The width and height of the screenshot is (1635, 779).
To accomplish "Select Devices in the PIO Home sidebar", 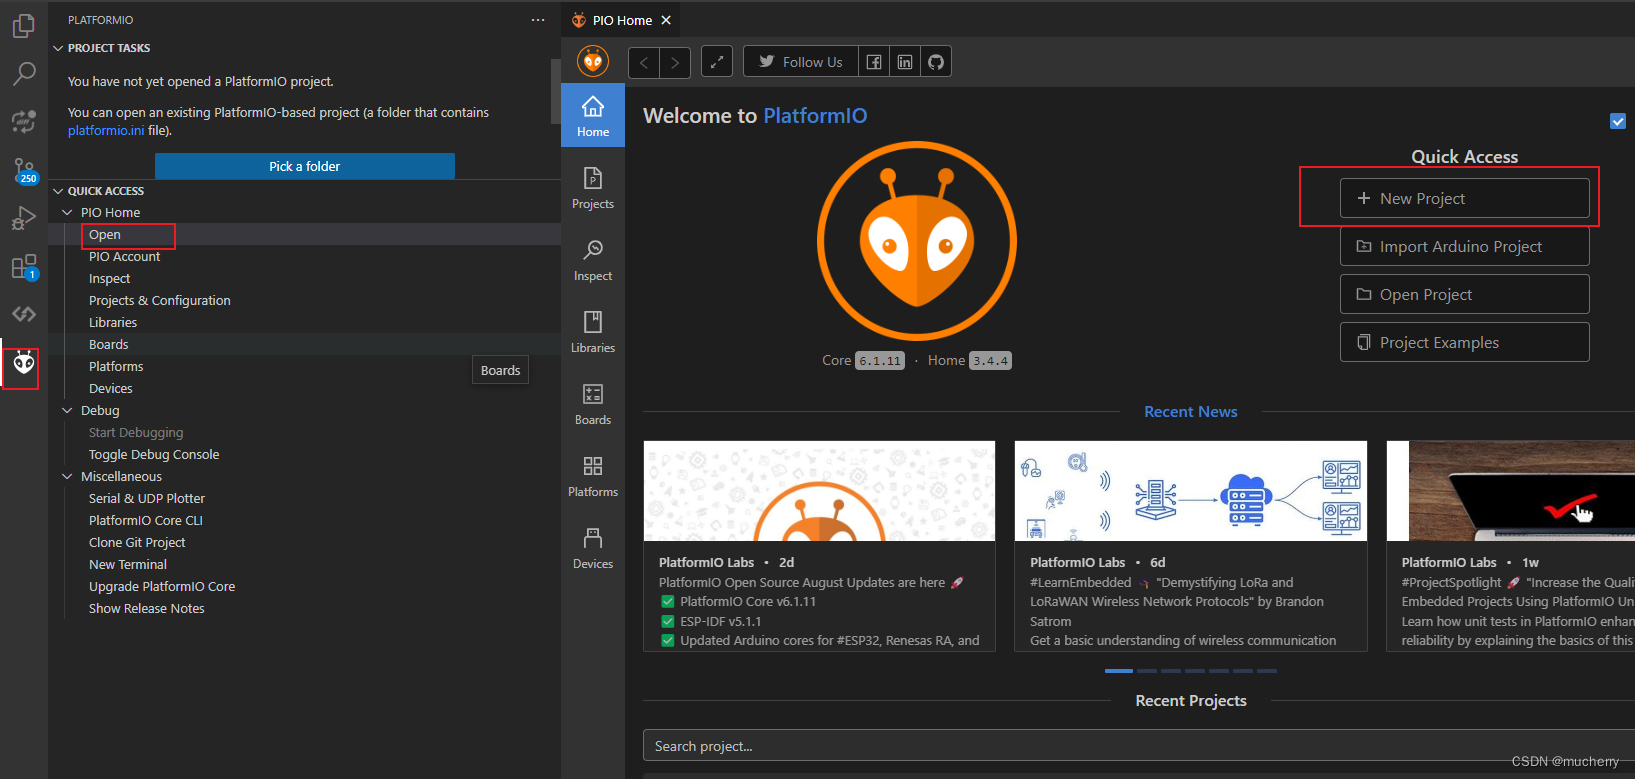I will point(593,548).
